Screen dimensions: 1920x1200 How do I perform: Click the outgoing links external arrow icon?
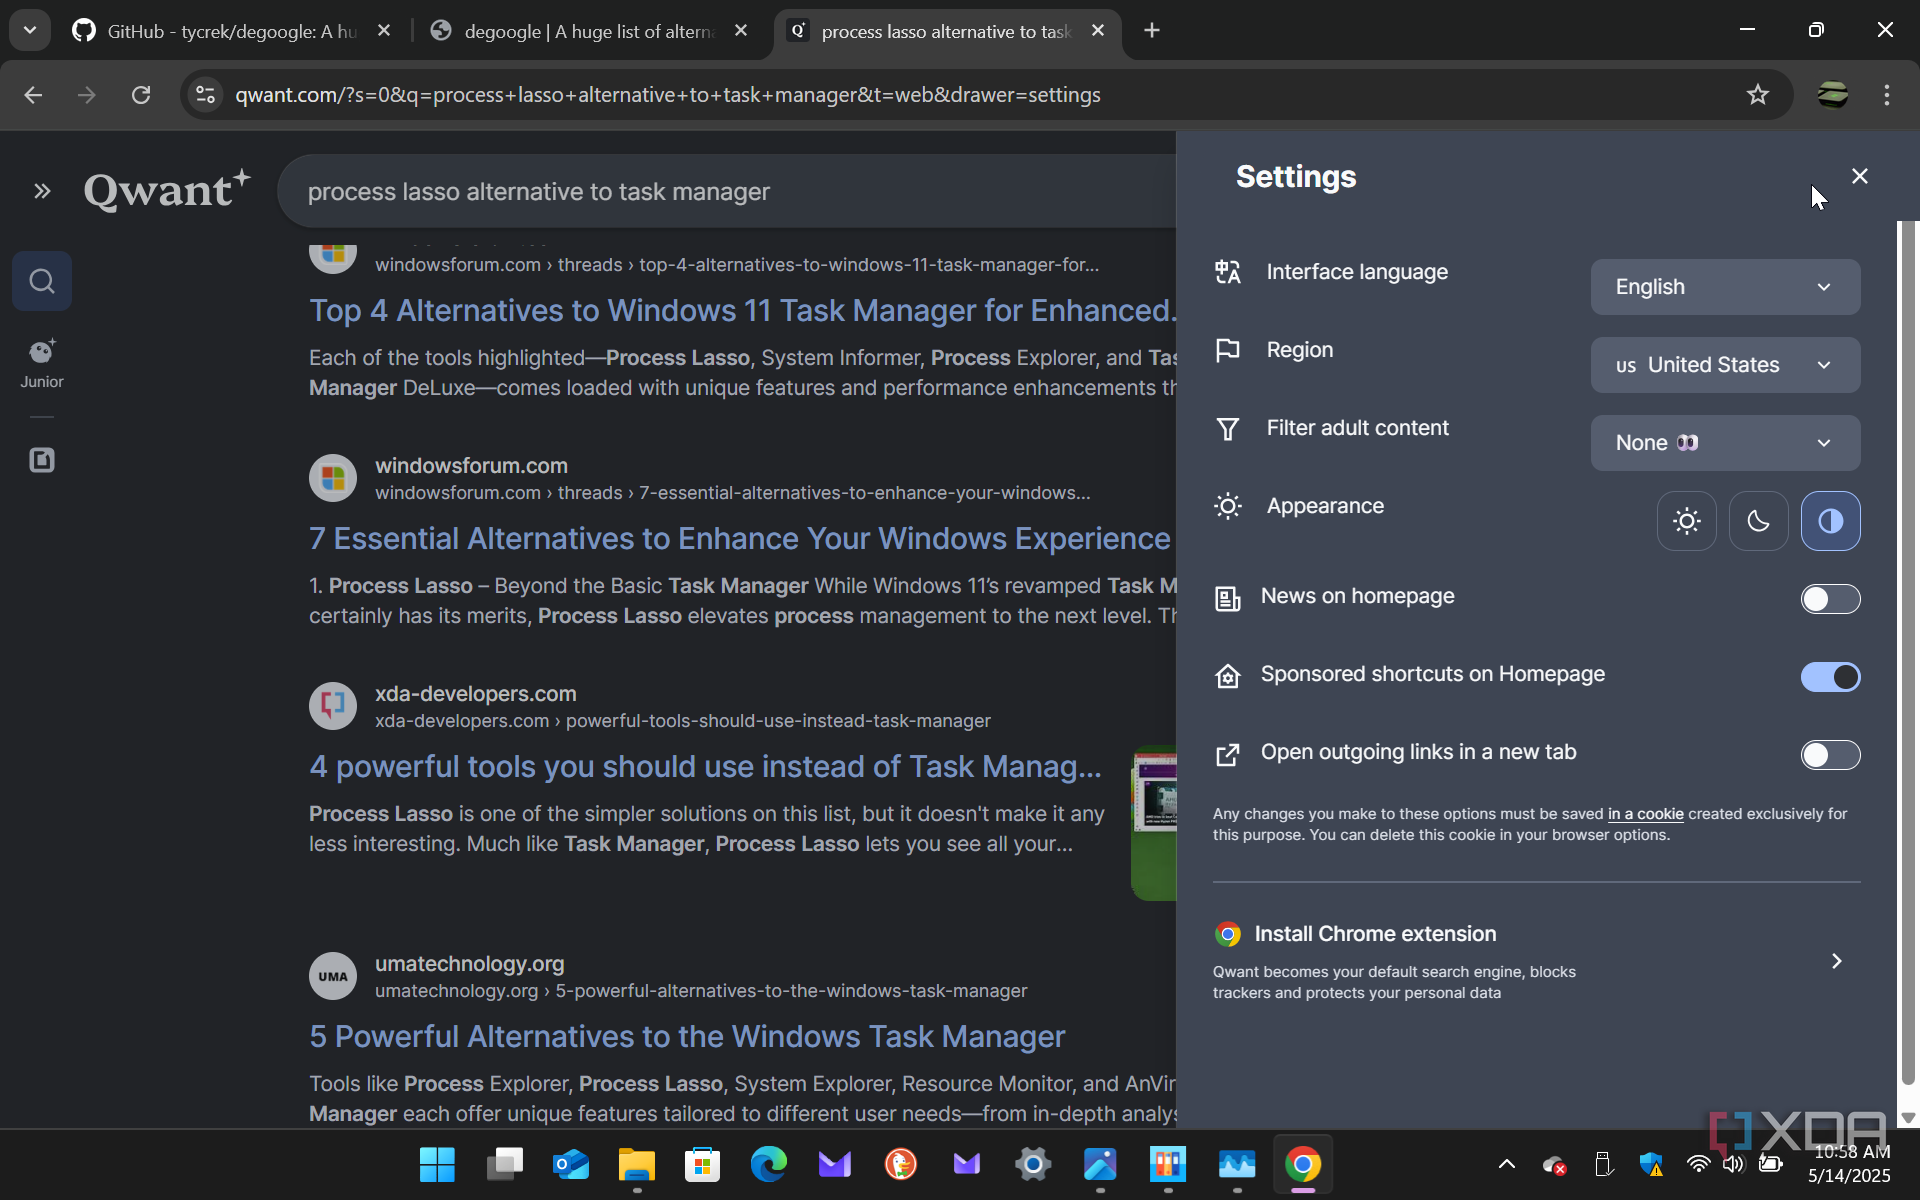click(x=1227, y=754)
